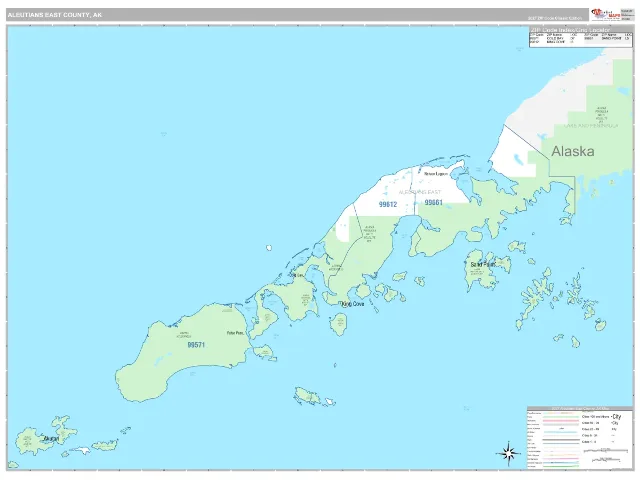Screen dimensions: 640x480
Task: Click the 'LAKE AND PENINSULA' county label
Action: (x=591, y=126)
